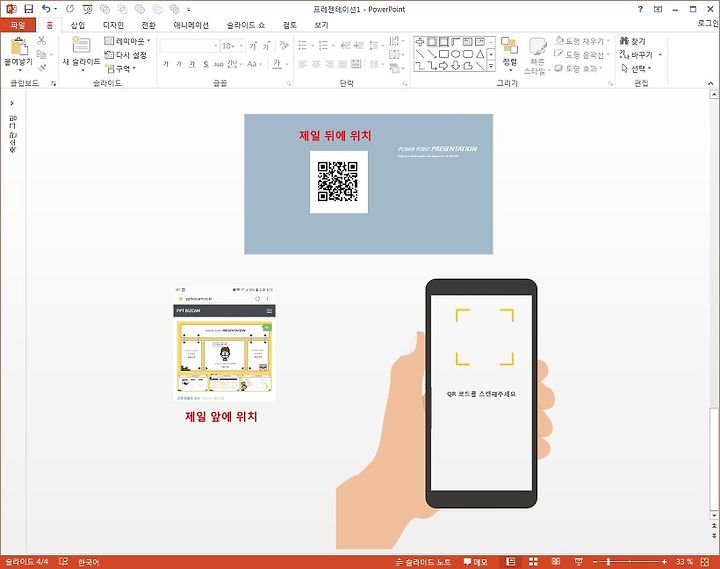
Task: Click the Reset (다시 설정) button
Action: coord(125,55)
